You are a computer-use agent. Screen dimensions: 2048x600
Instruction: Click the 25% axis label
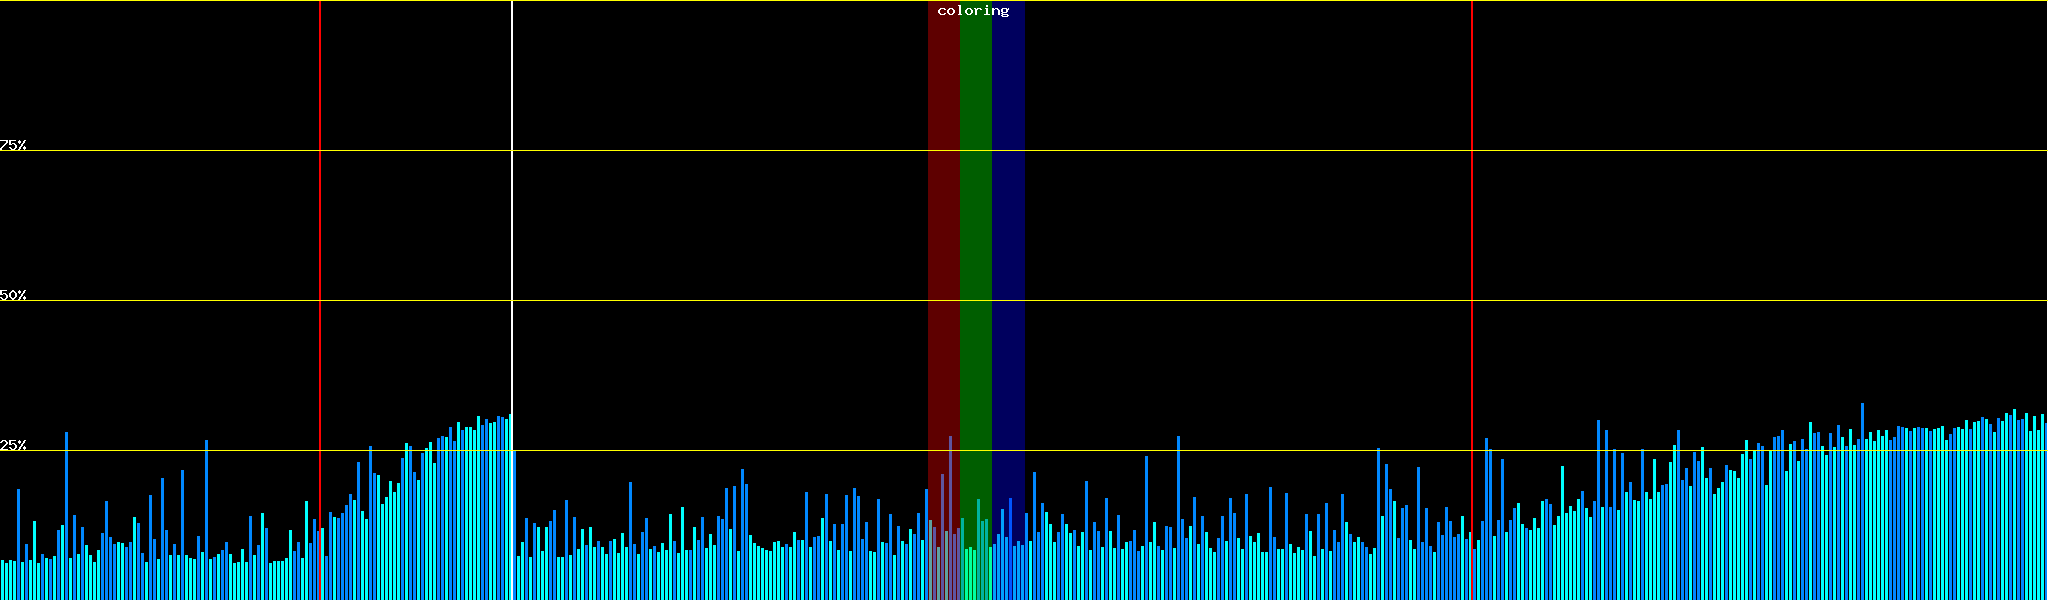[13, 445]
